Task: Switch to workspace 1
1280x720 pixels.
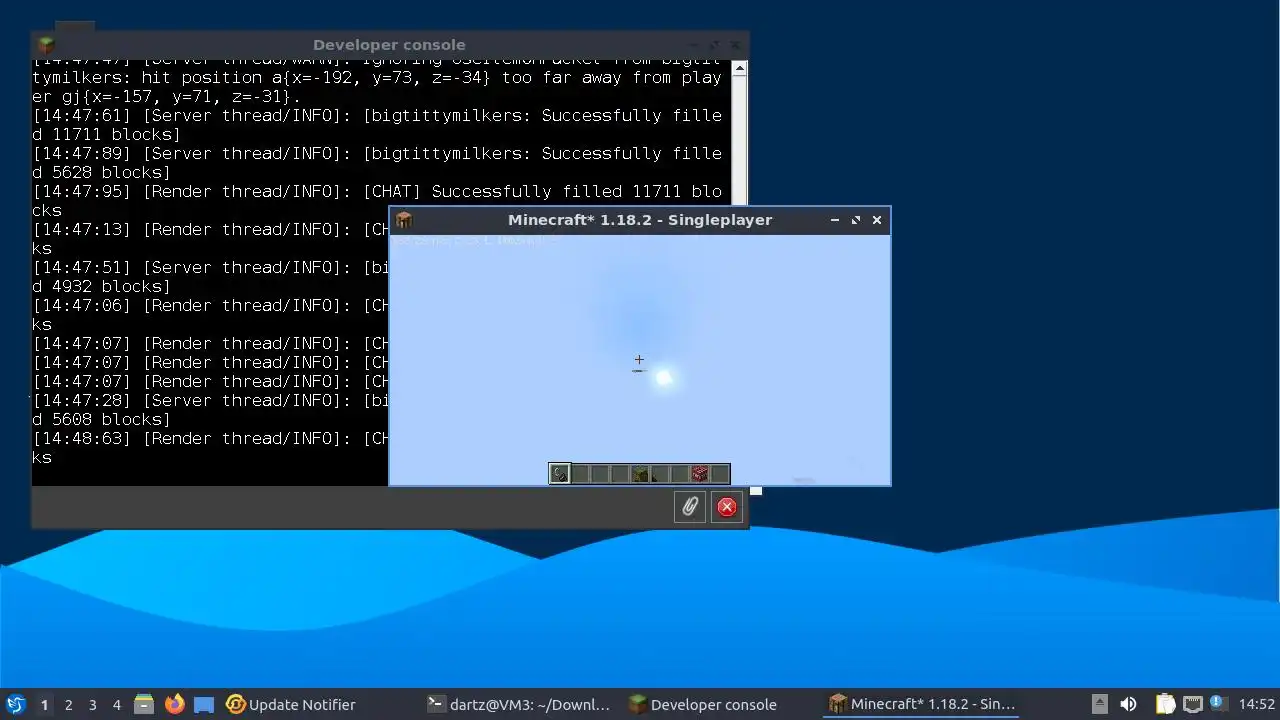Action: click(44, 704)
